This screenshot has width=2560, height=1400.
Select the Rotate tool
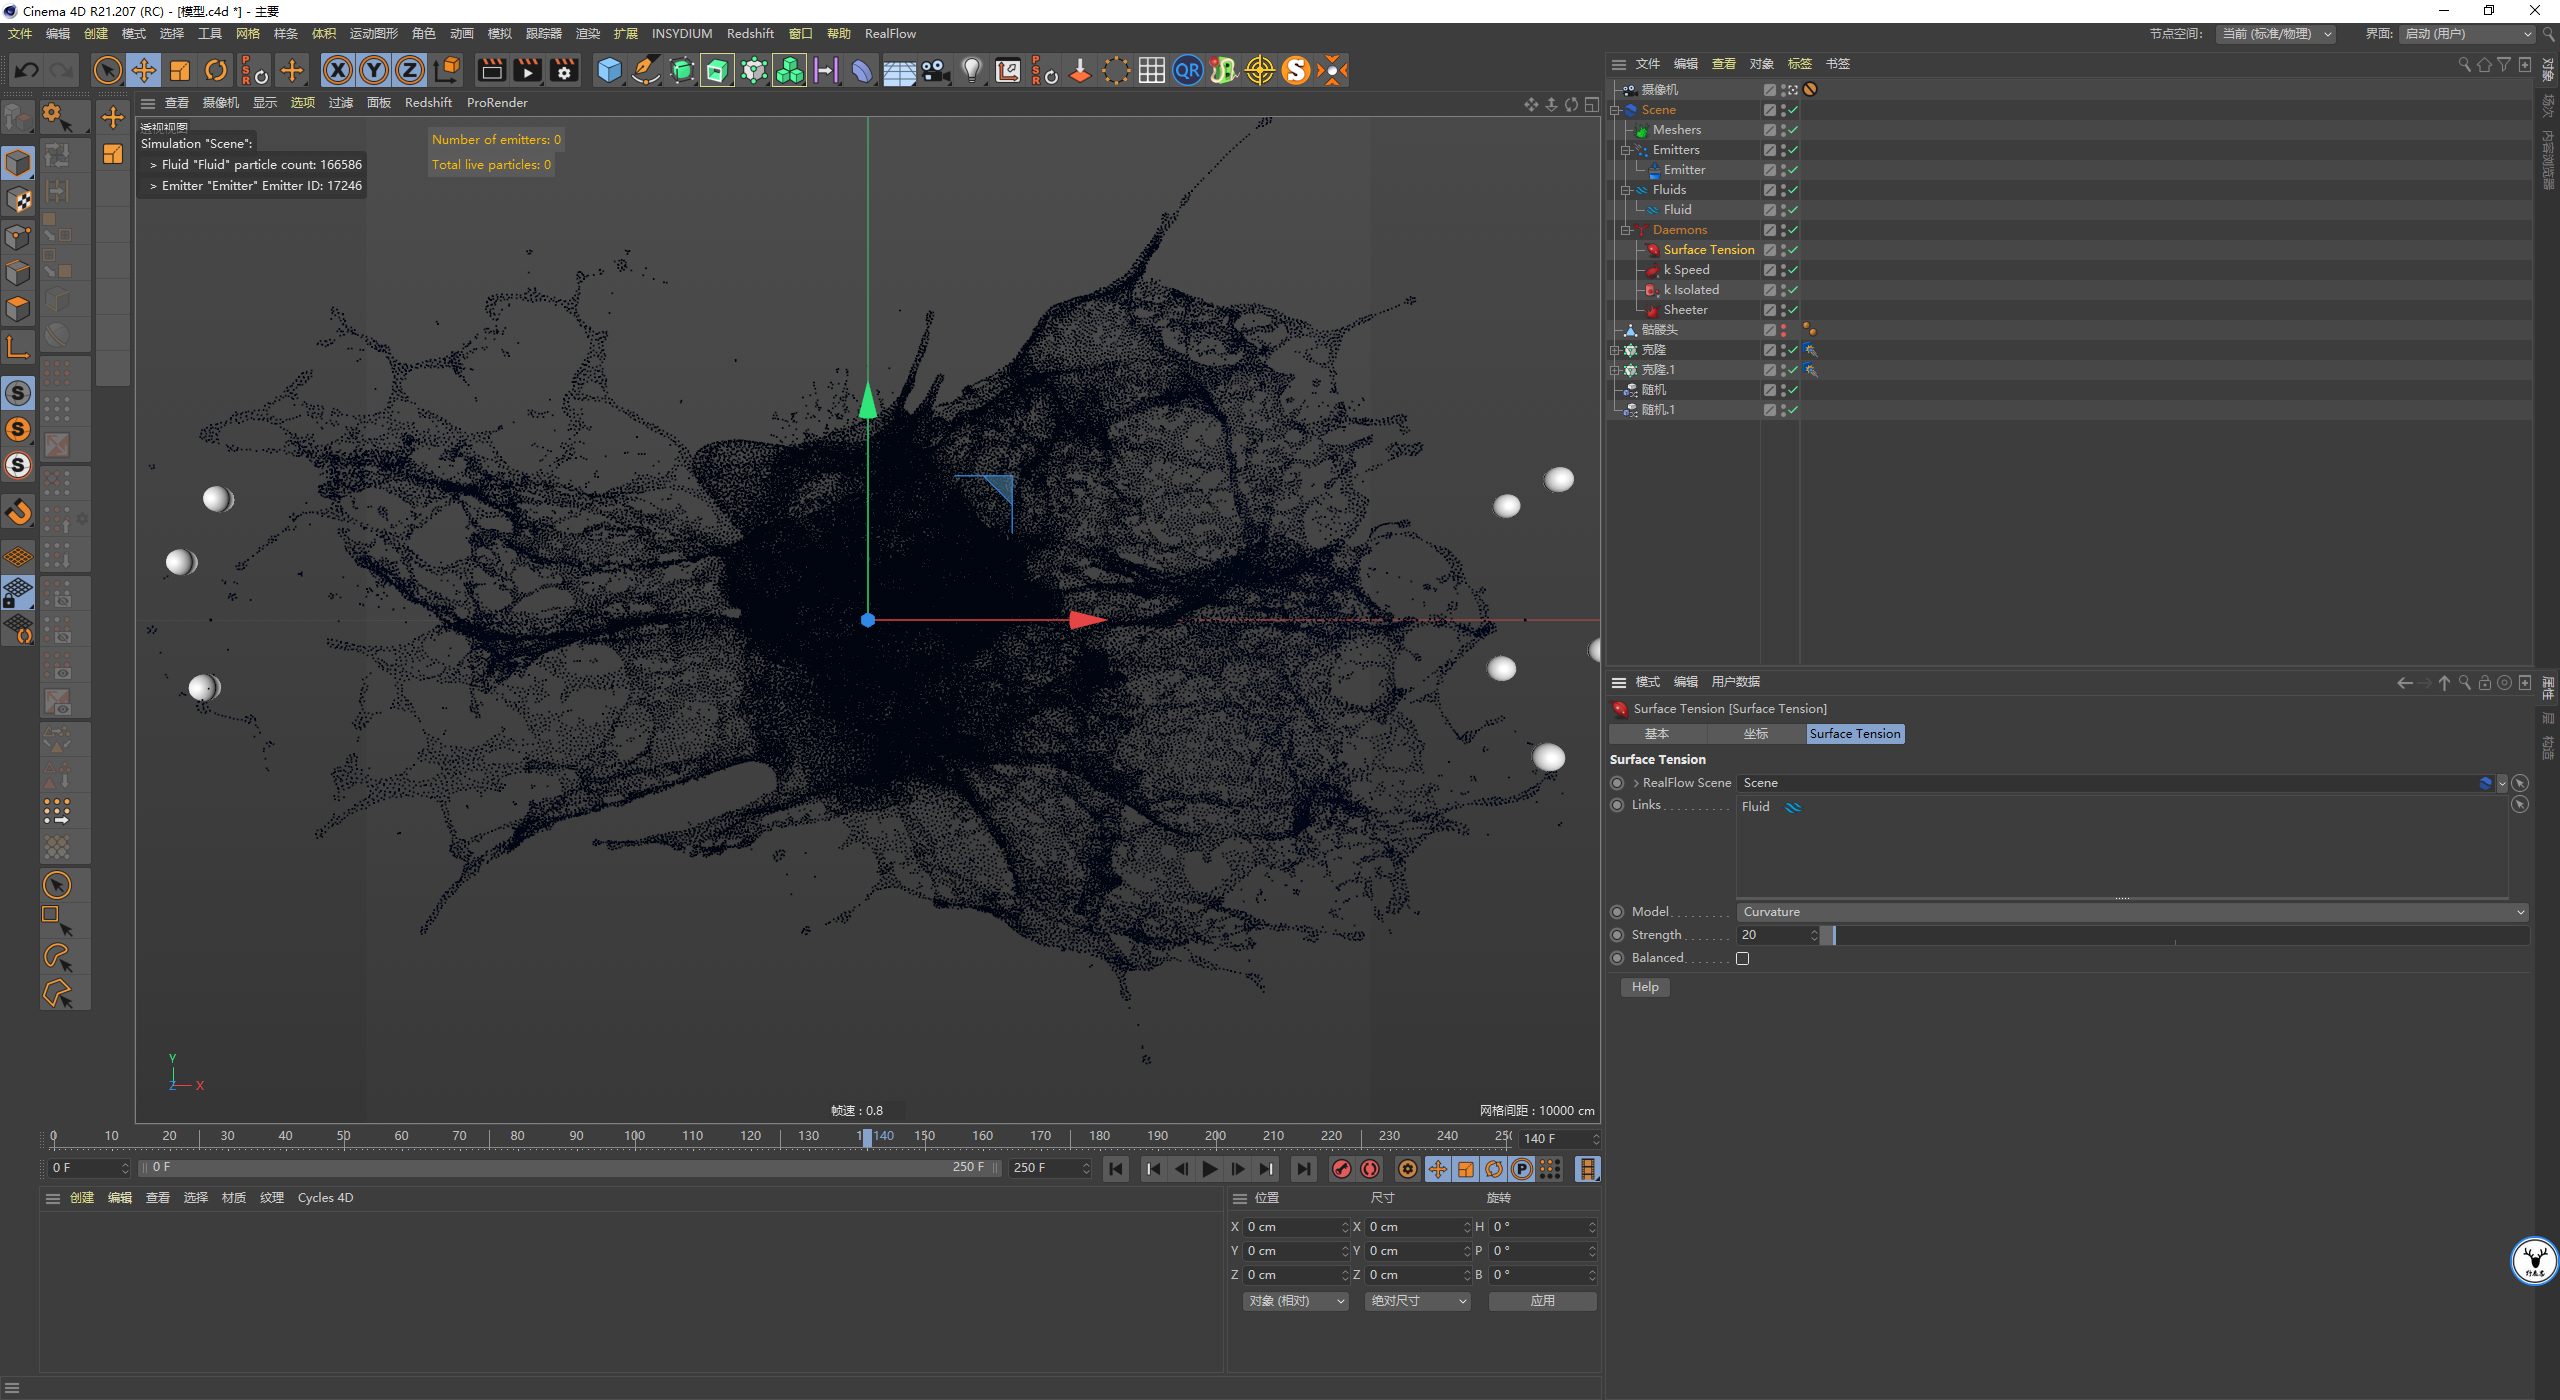(x=216, y=70)
